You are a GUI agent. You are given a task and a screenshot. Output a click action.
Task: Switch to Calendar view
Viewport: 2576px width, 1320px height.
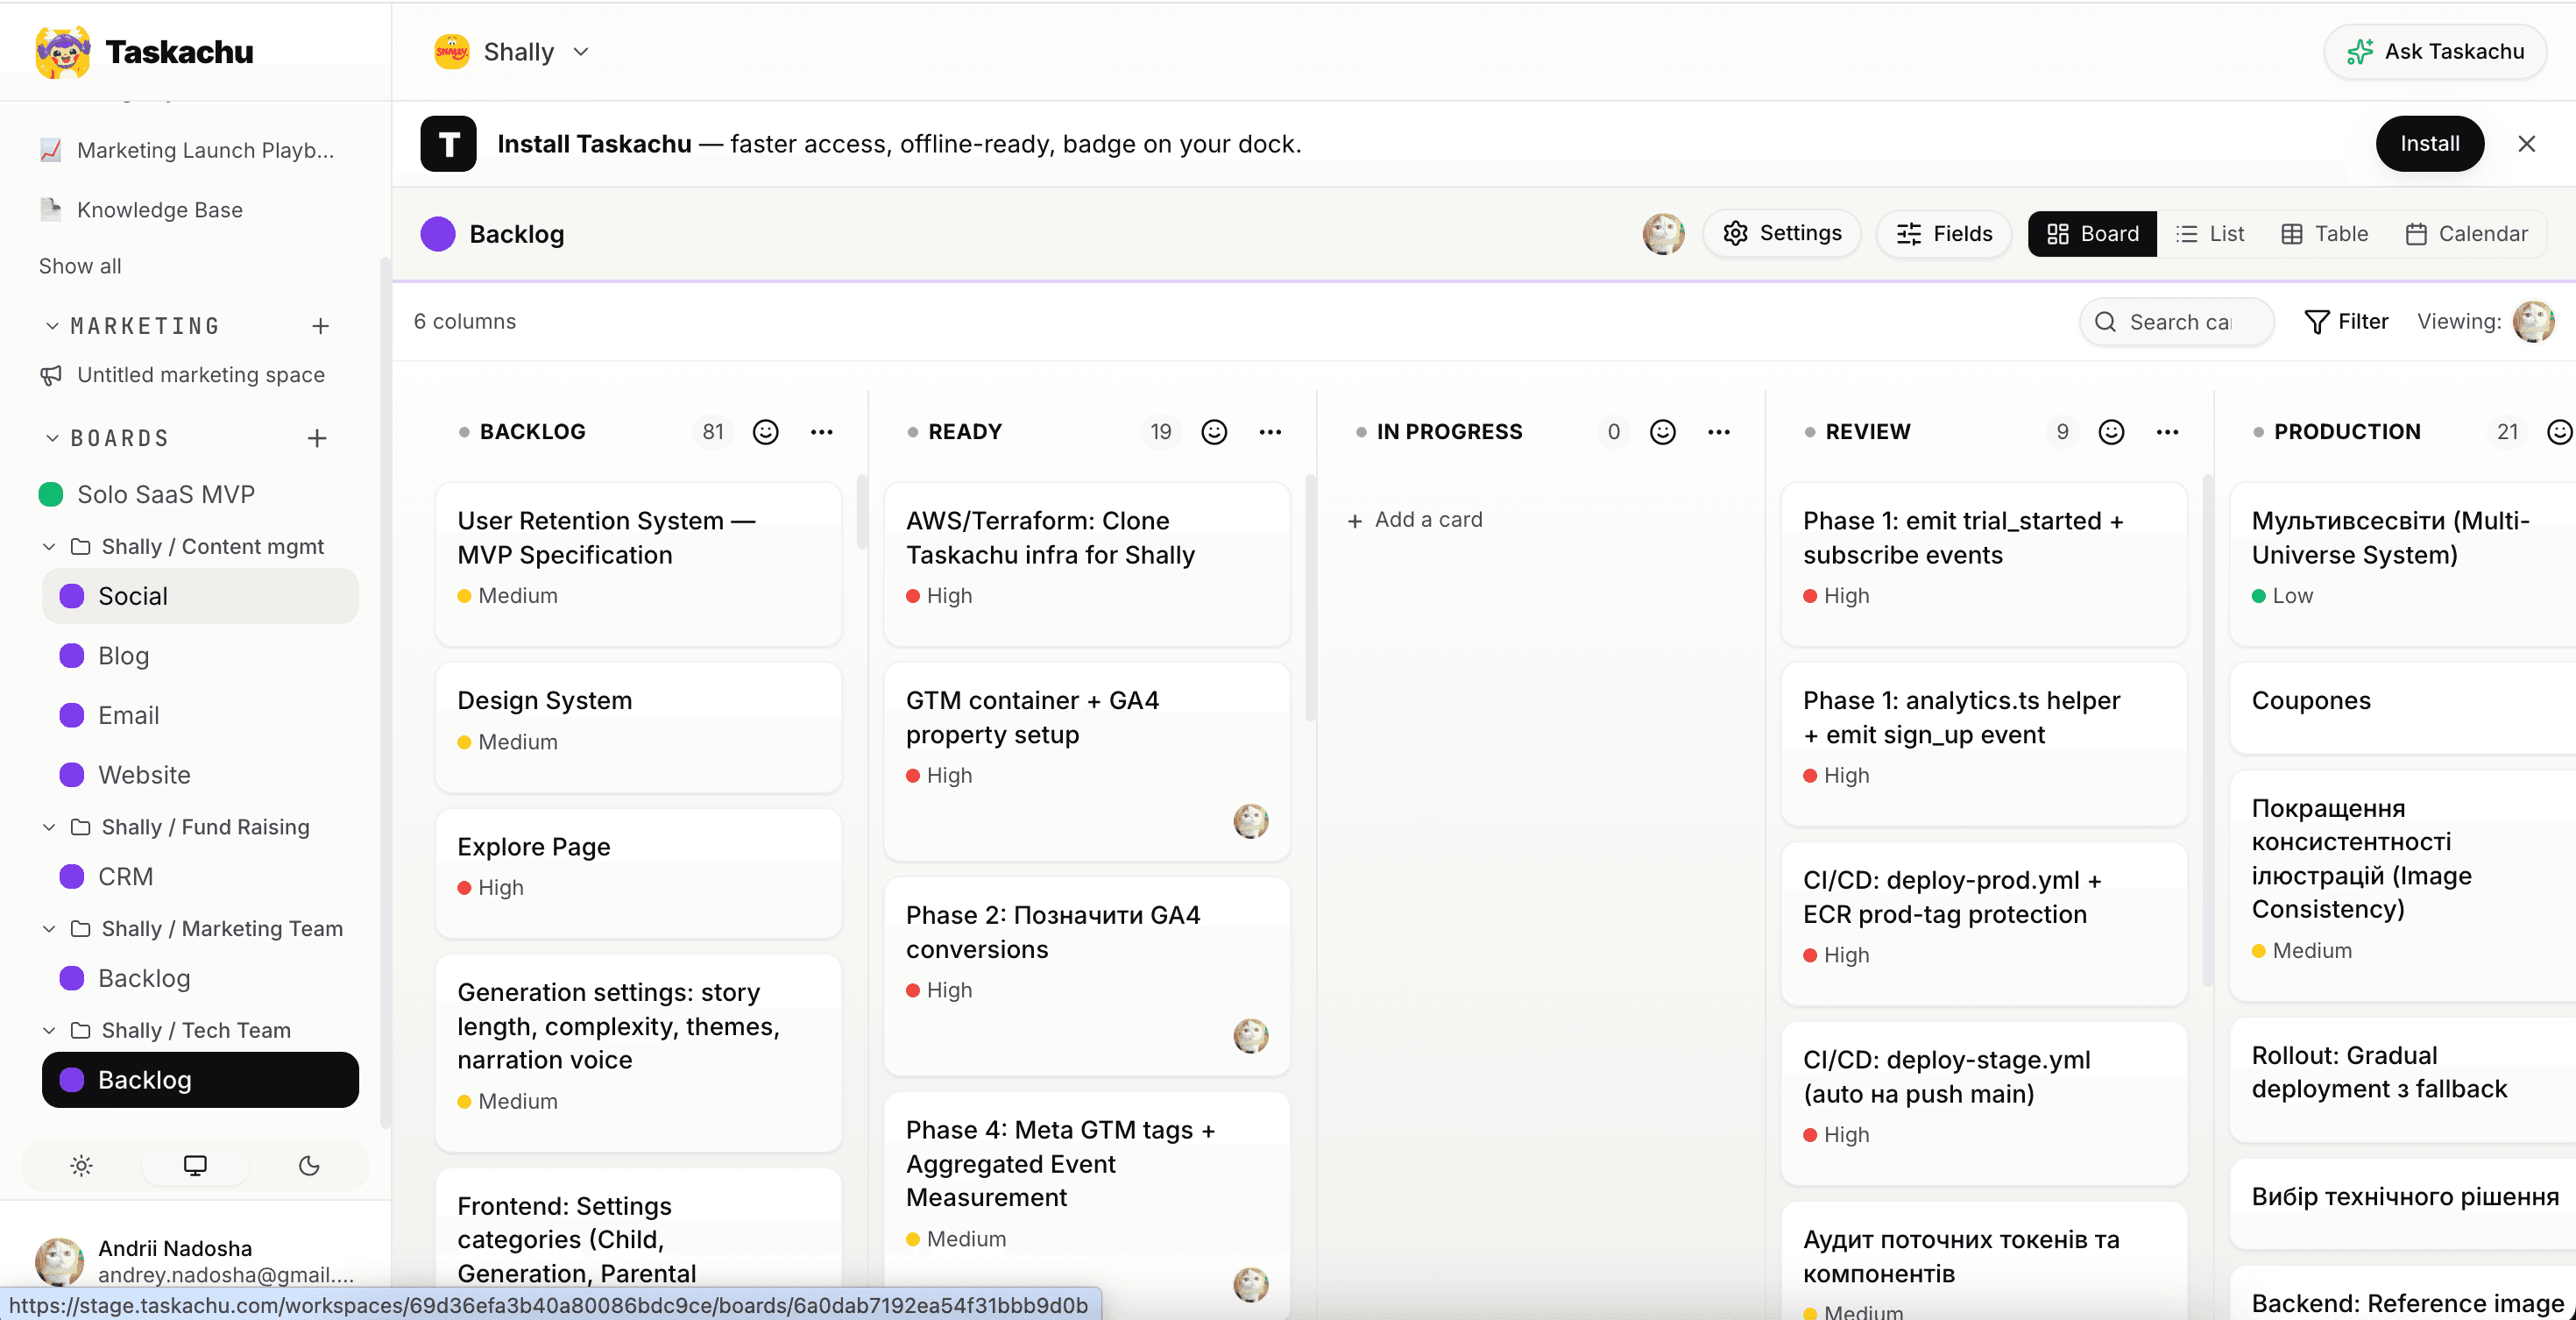pyautogui.click(x=2466, y=234)
